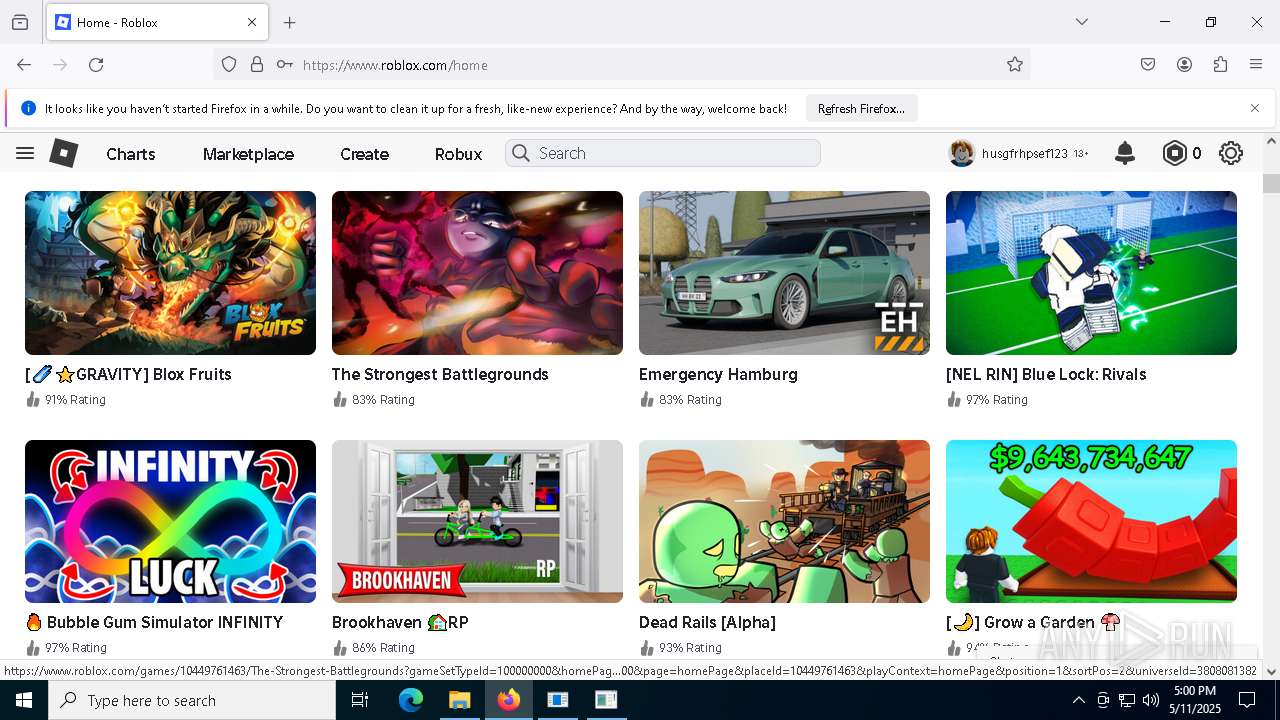Show tracking protection shield info
This screenshot has width=1280, height=720.
(x=229, y=64)
